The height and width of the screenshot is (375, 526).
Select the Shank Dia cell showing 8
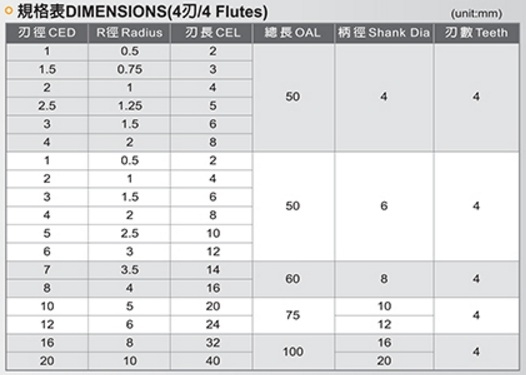pyautogui.click(x=384, y=279)
